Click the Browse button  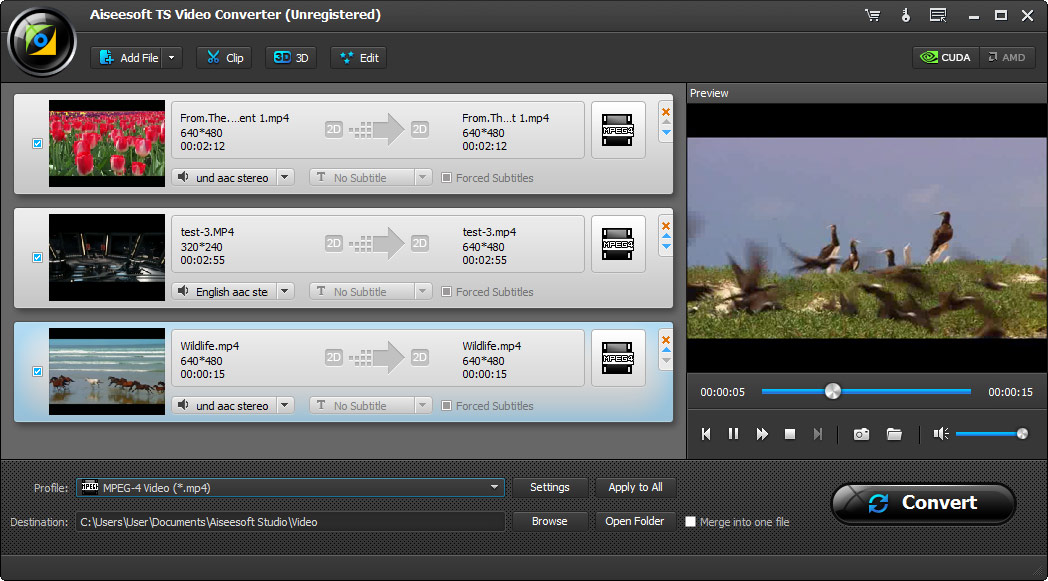pos(550,521)
